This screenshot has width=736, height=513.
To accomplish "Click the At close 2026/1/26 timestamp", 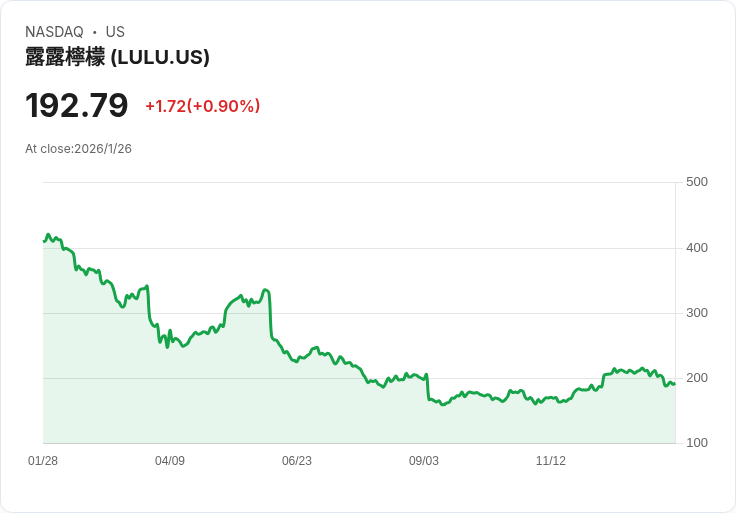I will pos(78,149).
